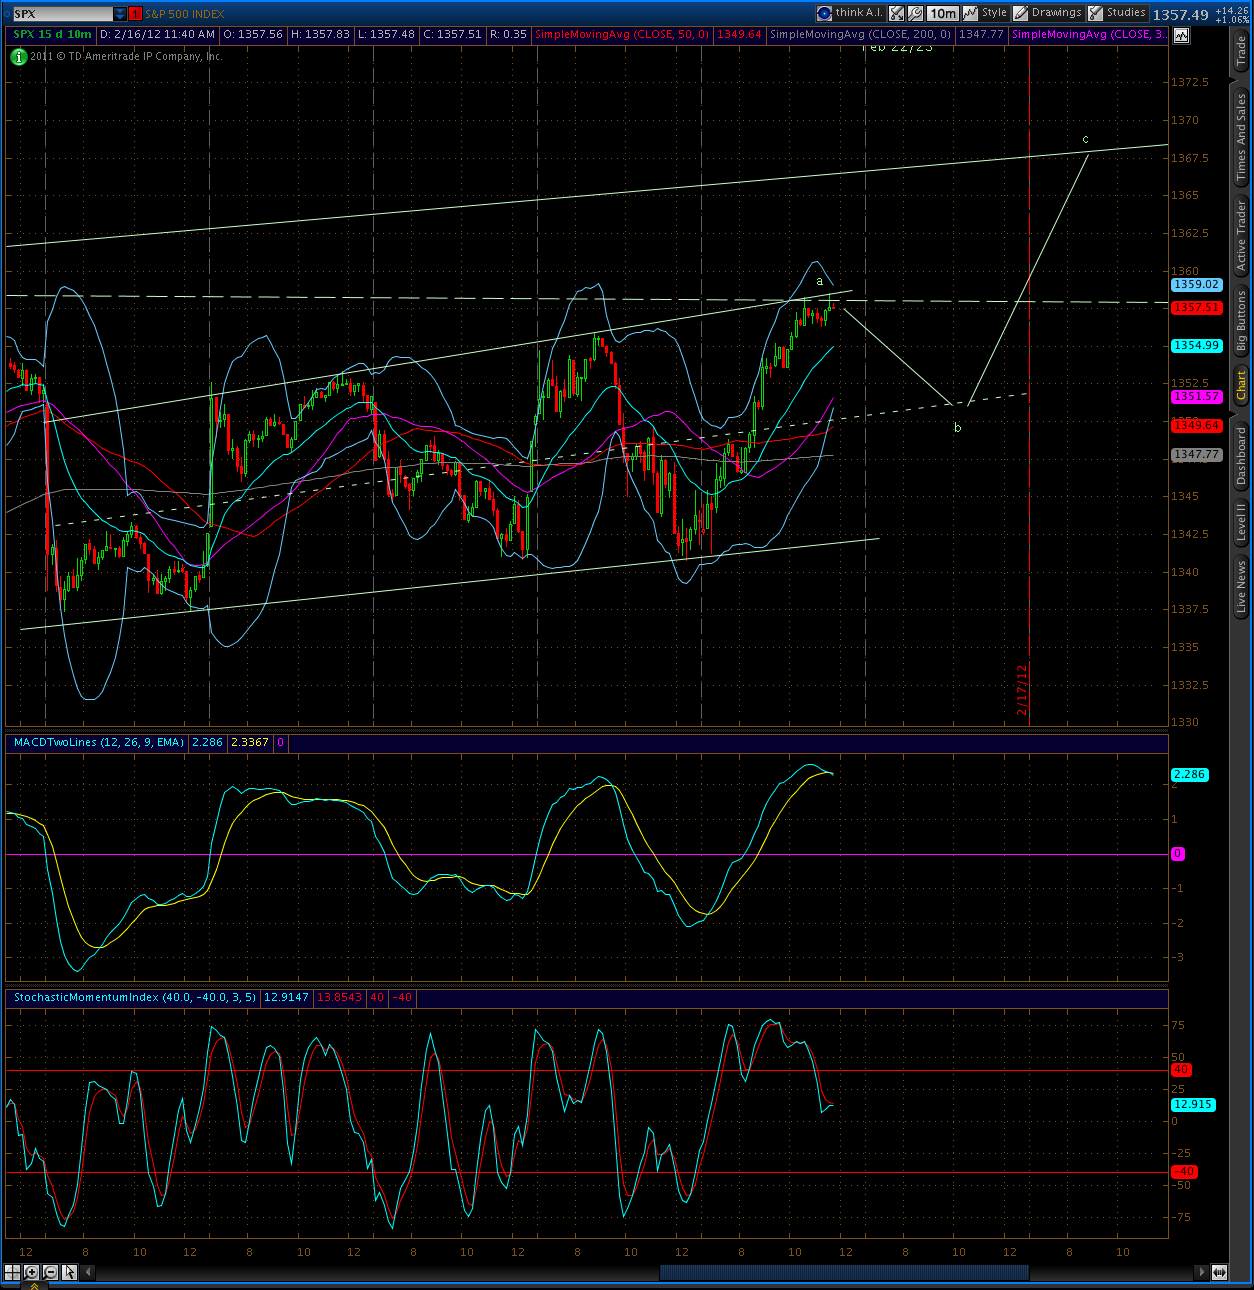
Task: Click the zoom out magnifier tool
Action: [x=50, y=1272]
